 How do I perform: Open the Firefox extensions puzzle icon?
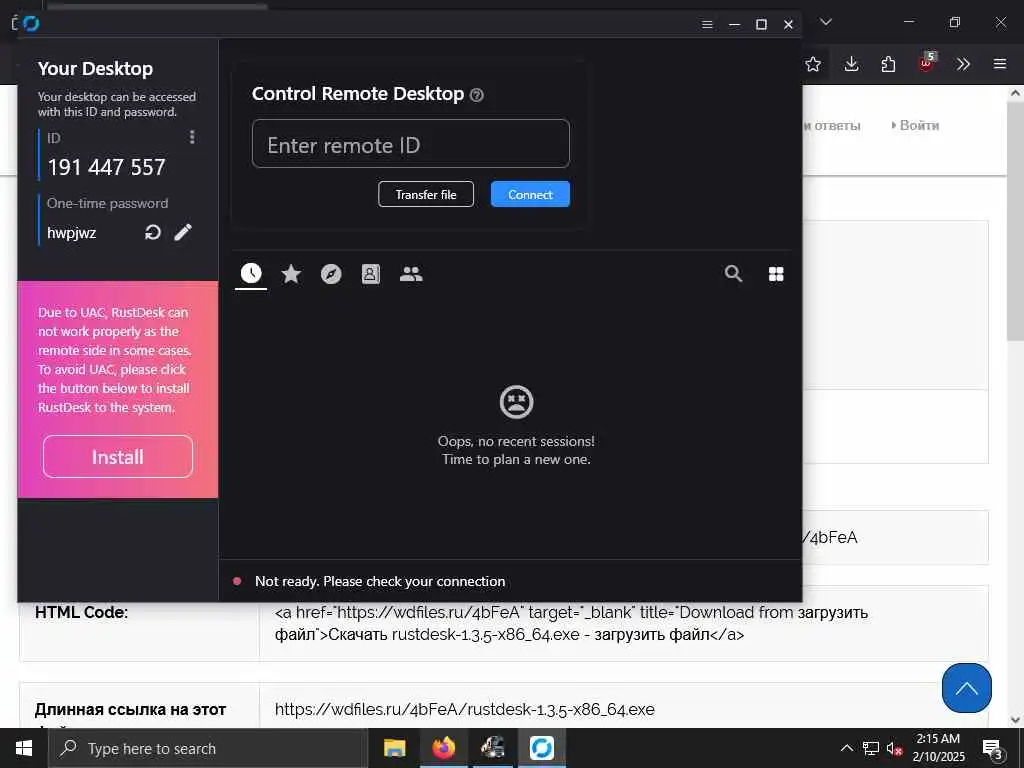coord(888,64)
